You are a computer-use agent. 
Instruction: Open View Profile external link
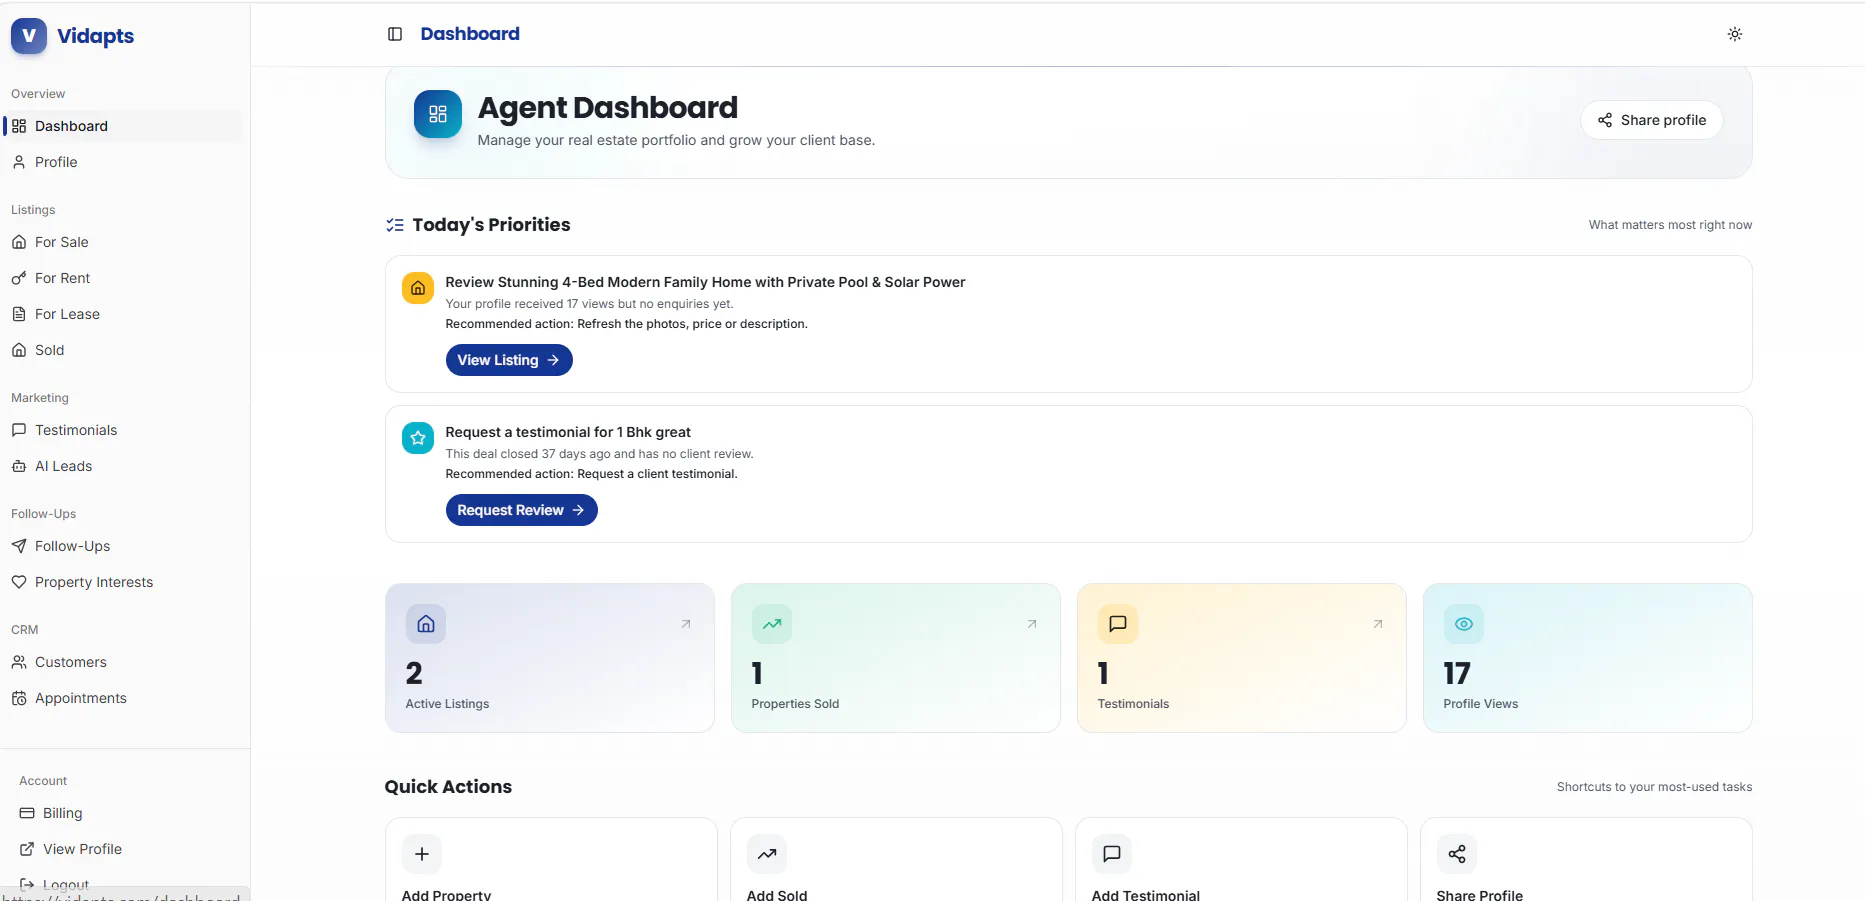123,849
